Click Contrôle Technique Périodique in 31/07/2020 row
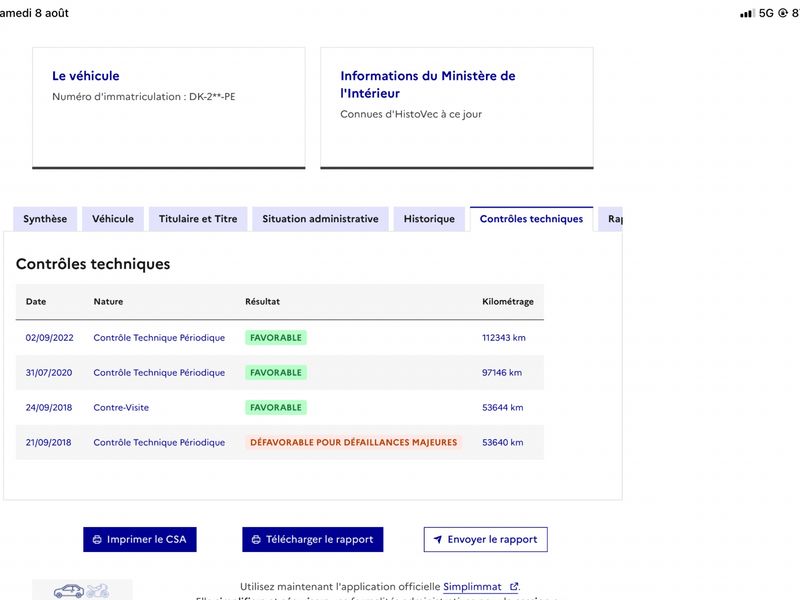 pos(159,372)
